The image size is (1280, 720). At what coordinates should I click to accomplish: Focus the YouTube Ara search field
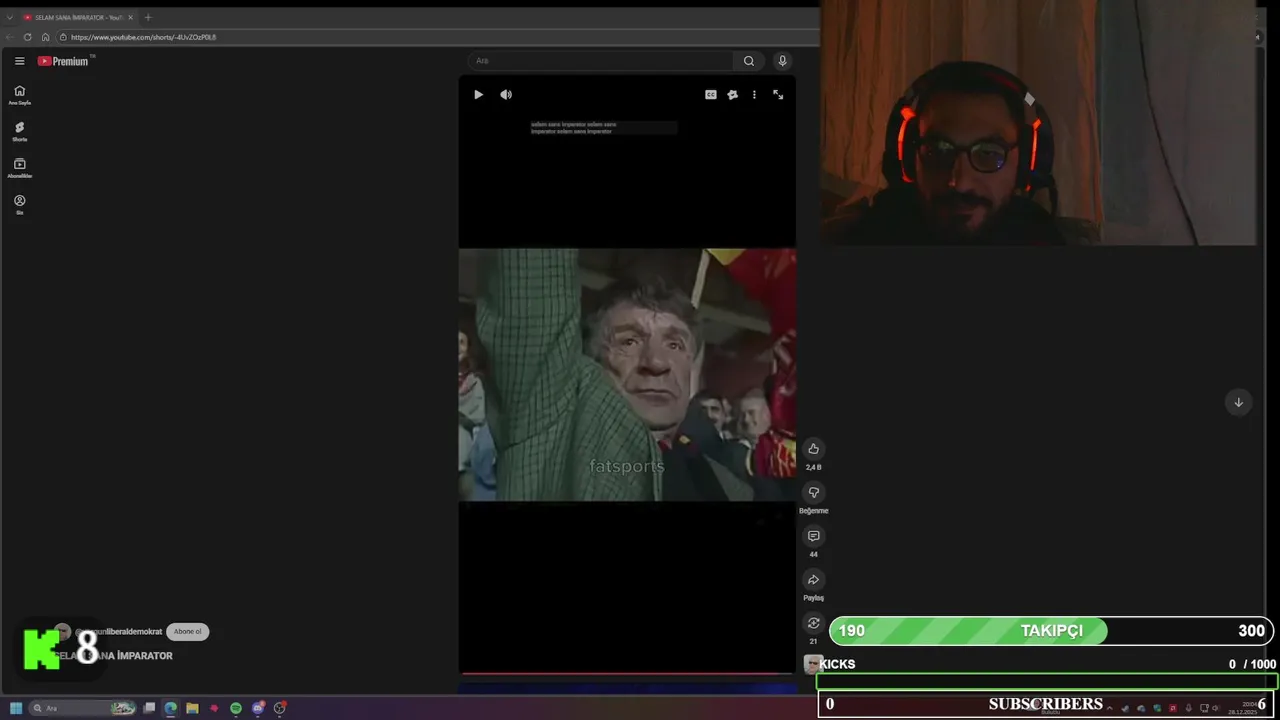[600, 61]
